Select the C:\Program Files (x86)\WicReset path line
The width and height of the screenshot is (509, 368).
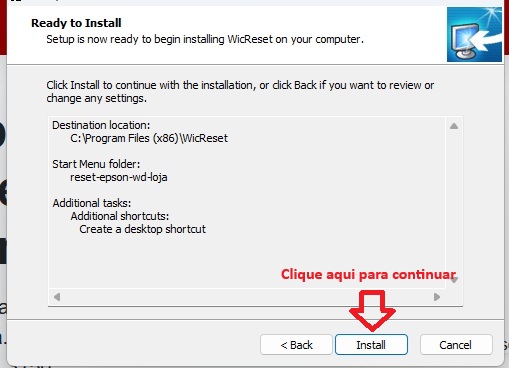coord(149,138)
